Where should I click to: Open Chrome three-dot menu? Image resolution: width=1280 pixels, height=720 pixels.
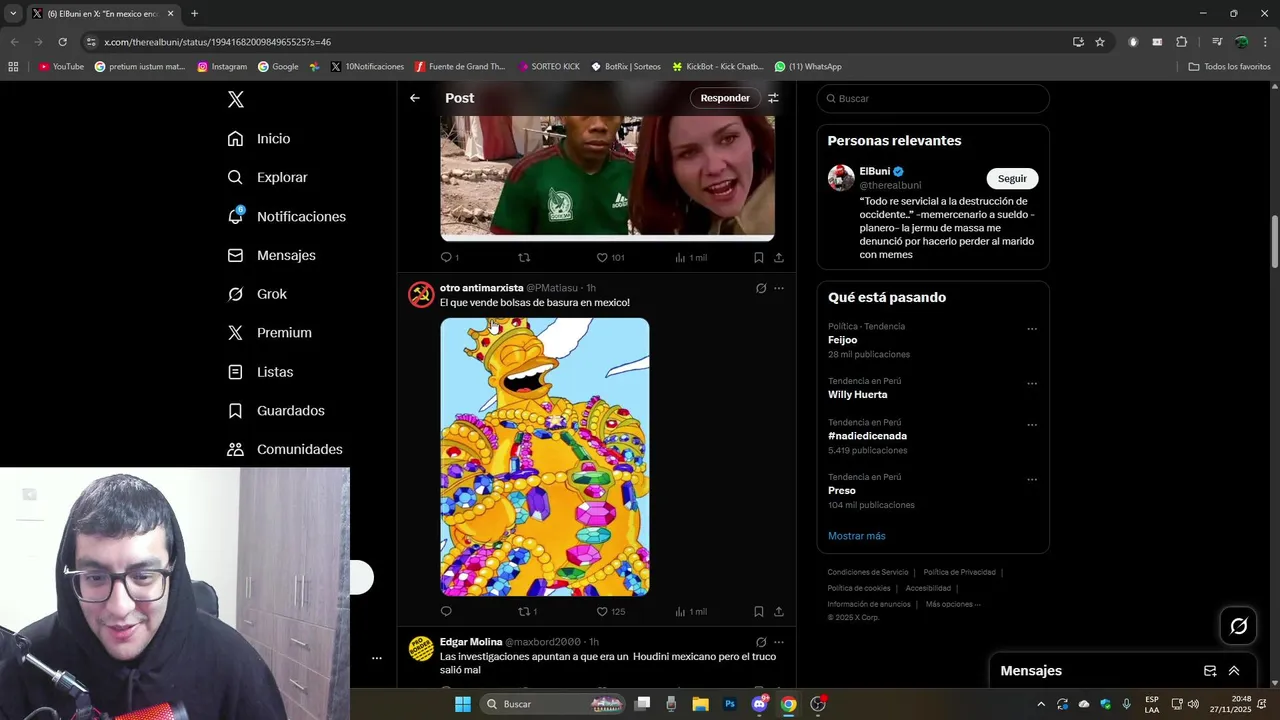pyautogui.click(x=1265, y=42)
